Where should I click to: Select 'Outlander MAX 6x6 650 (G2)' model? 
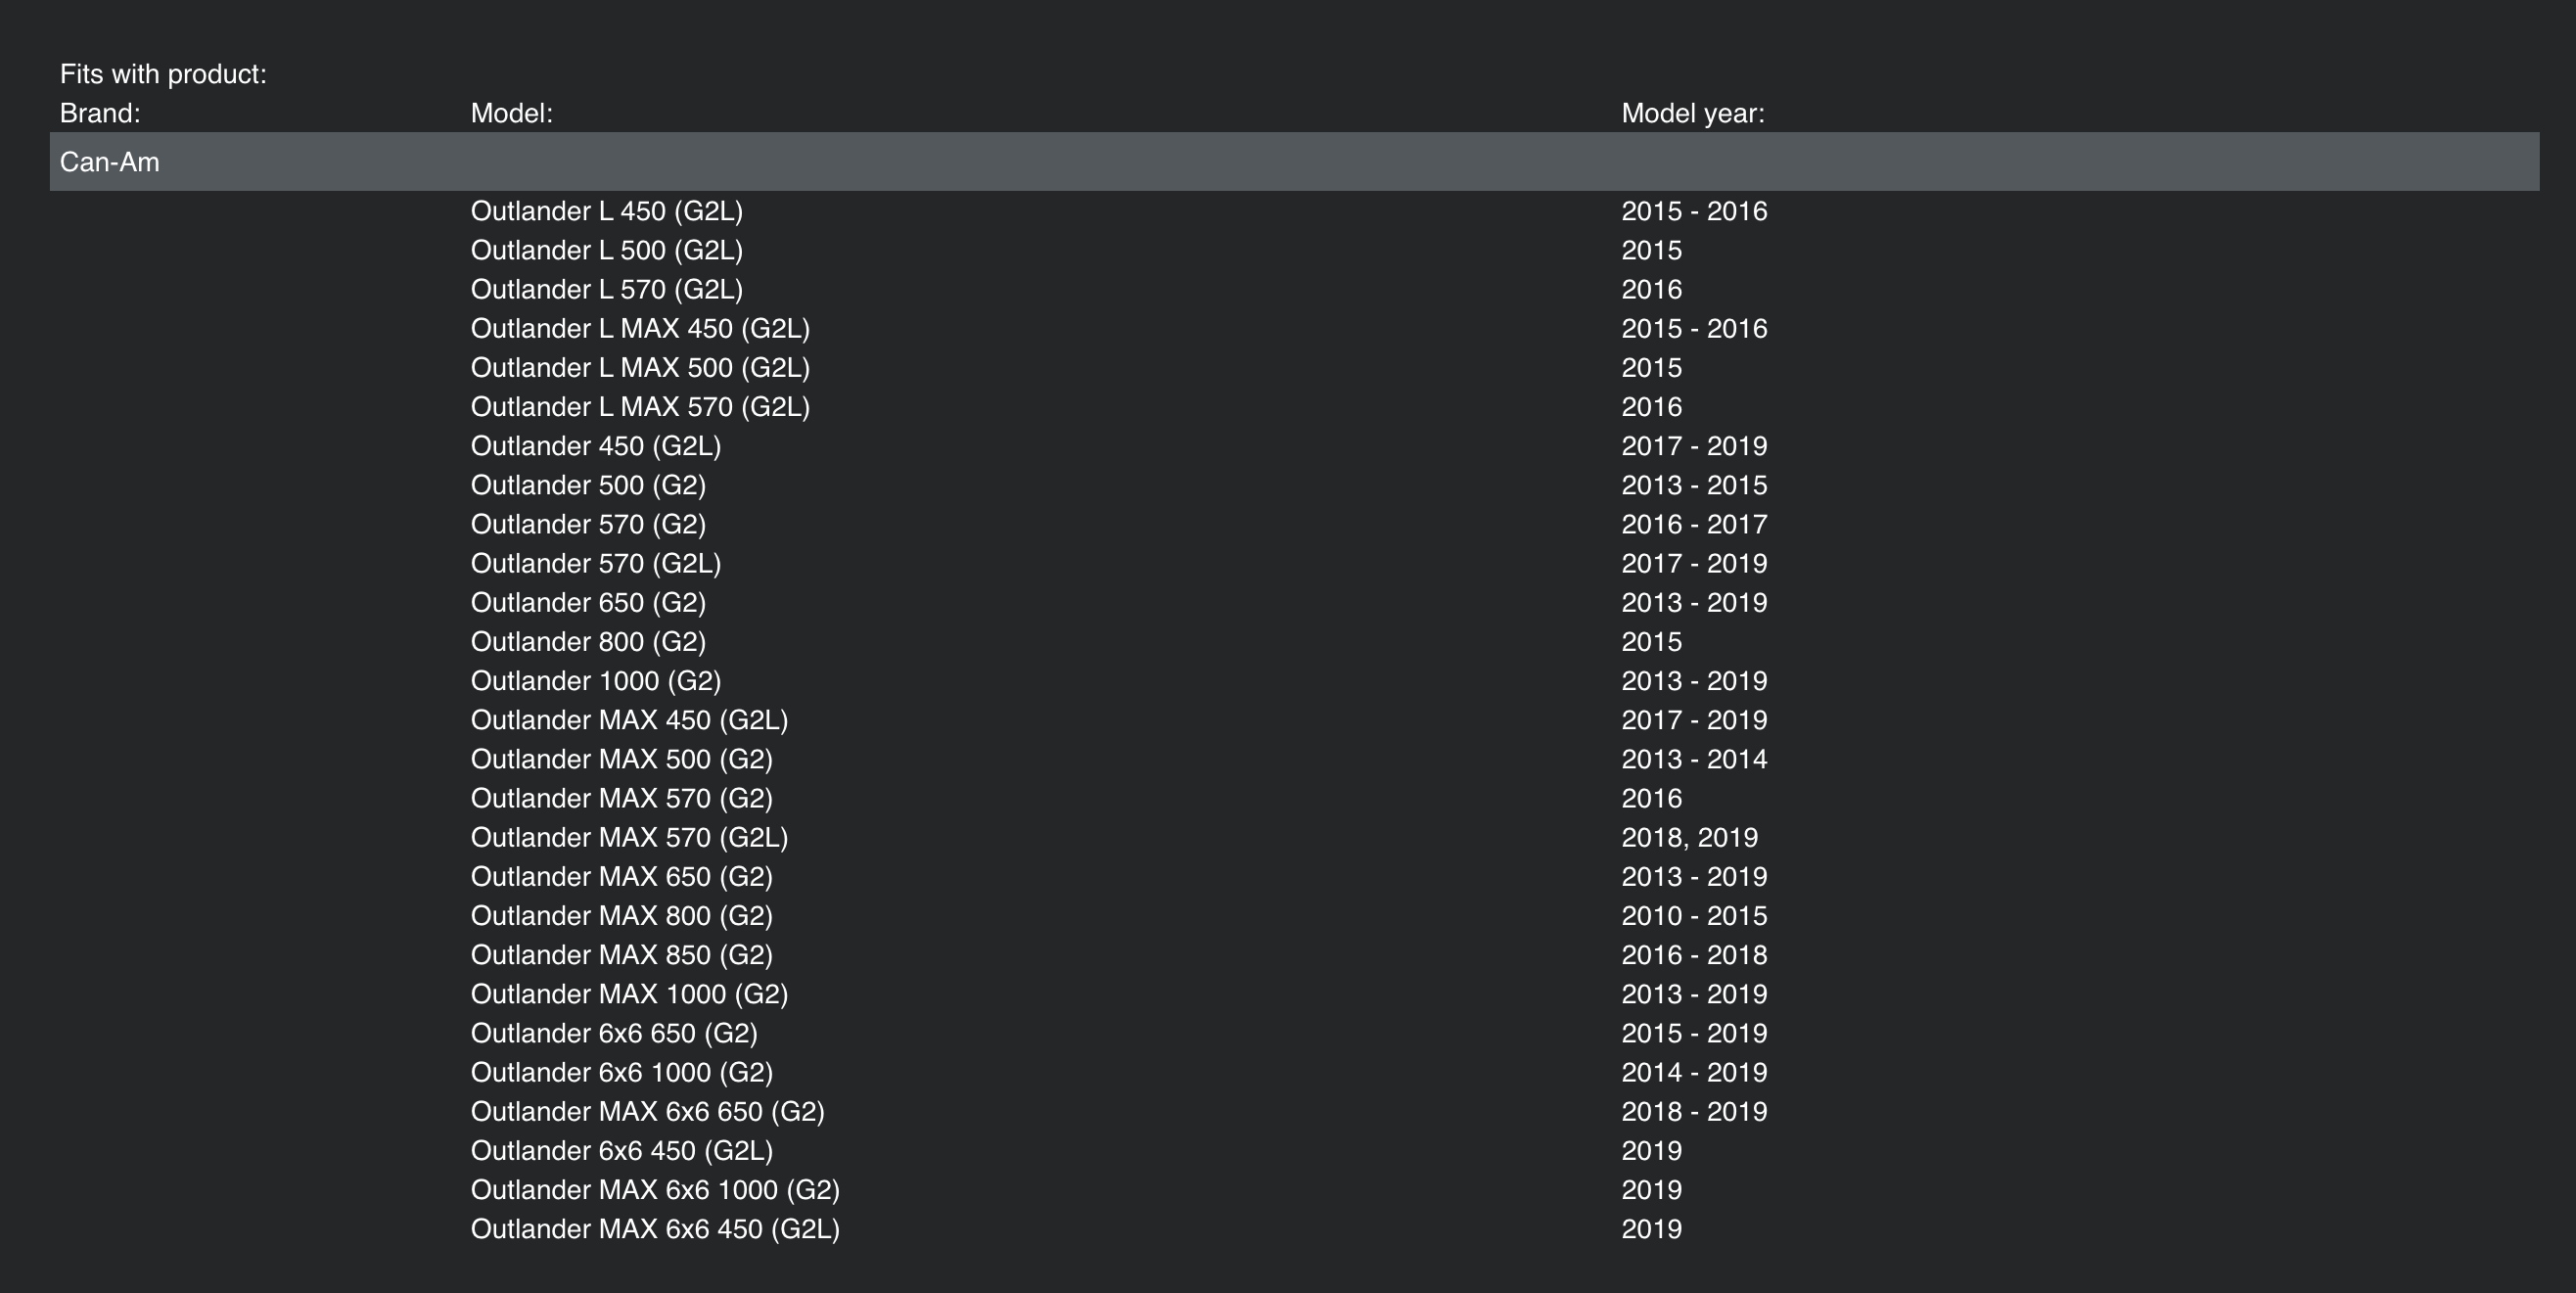[x=648, y=1111]
